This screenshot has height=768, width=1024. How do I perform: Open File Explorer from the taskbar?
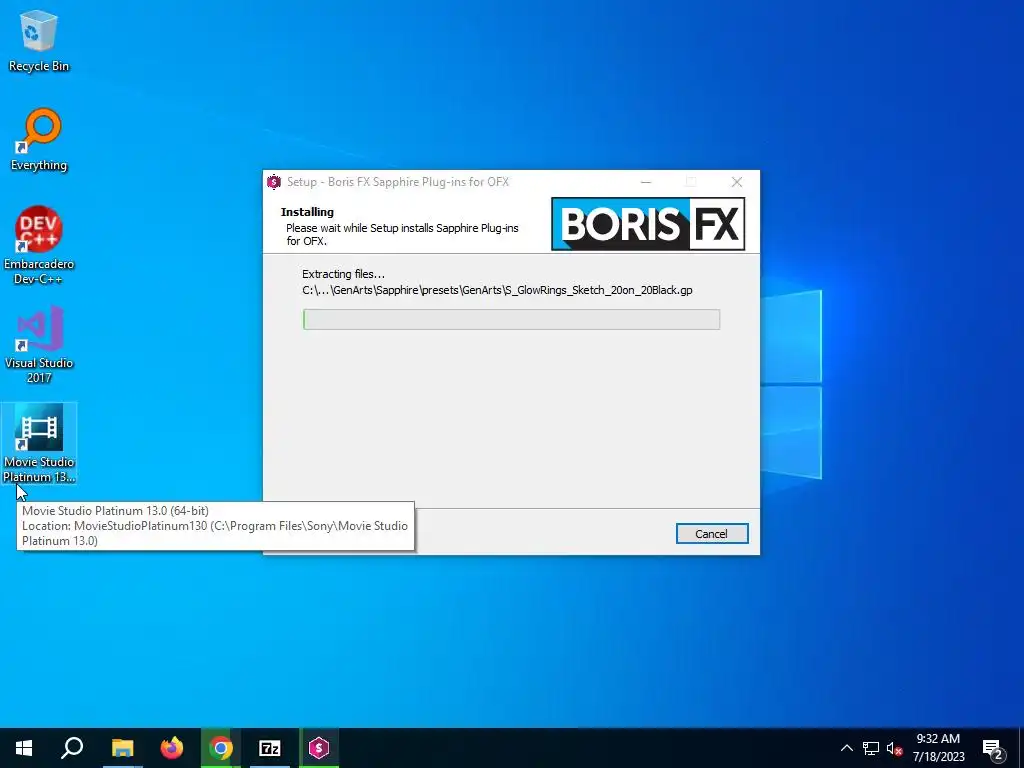[122, 748]
